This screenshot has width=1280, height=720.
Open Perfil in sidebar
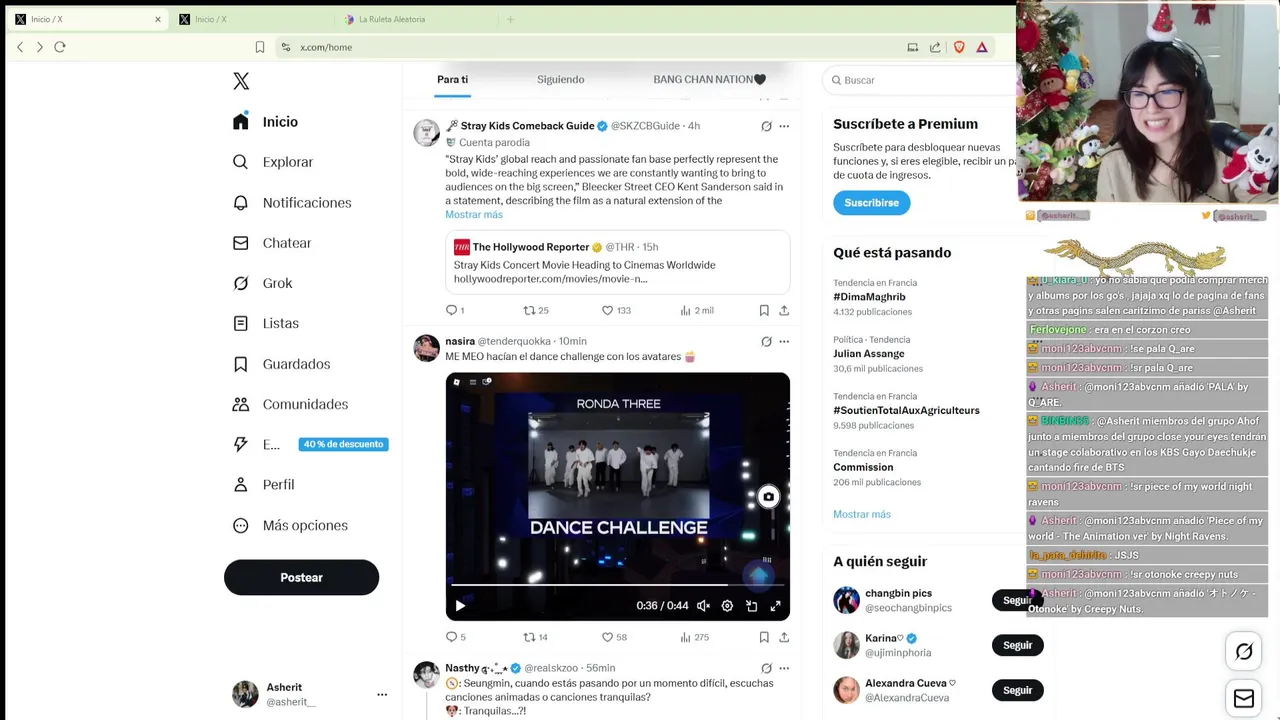pos(263,485)
